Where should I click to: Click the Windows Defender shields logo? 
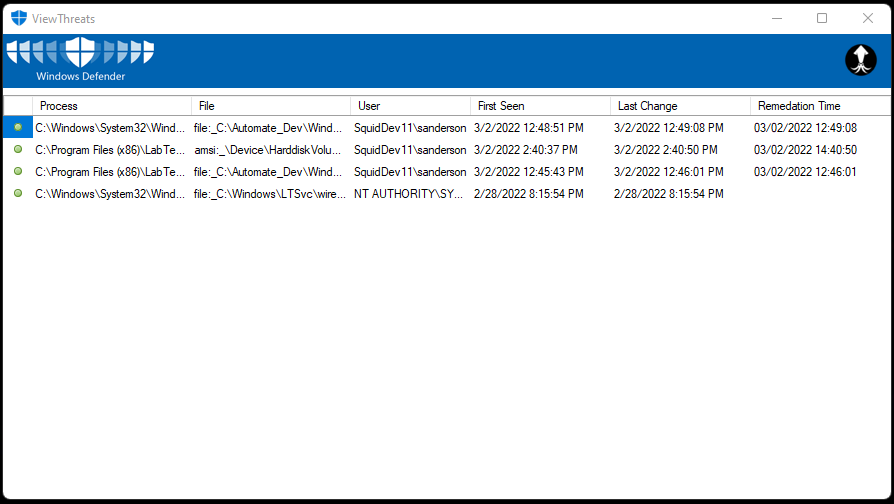(80, 53)
